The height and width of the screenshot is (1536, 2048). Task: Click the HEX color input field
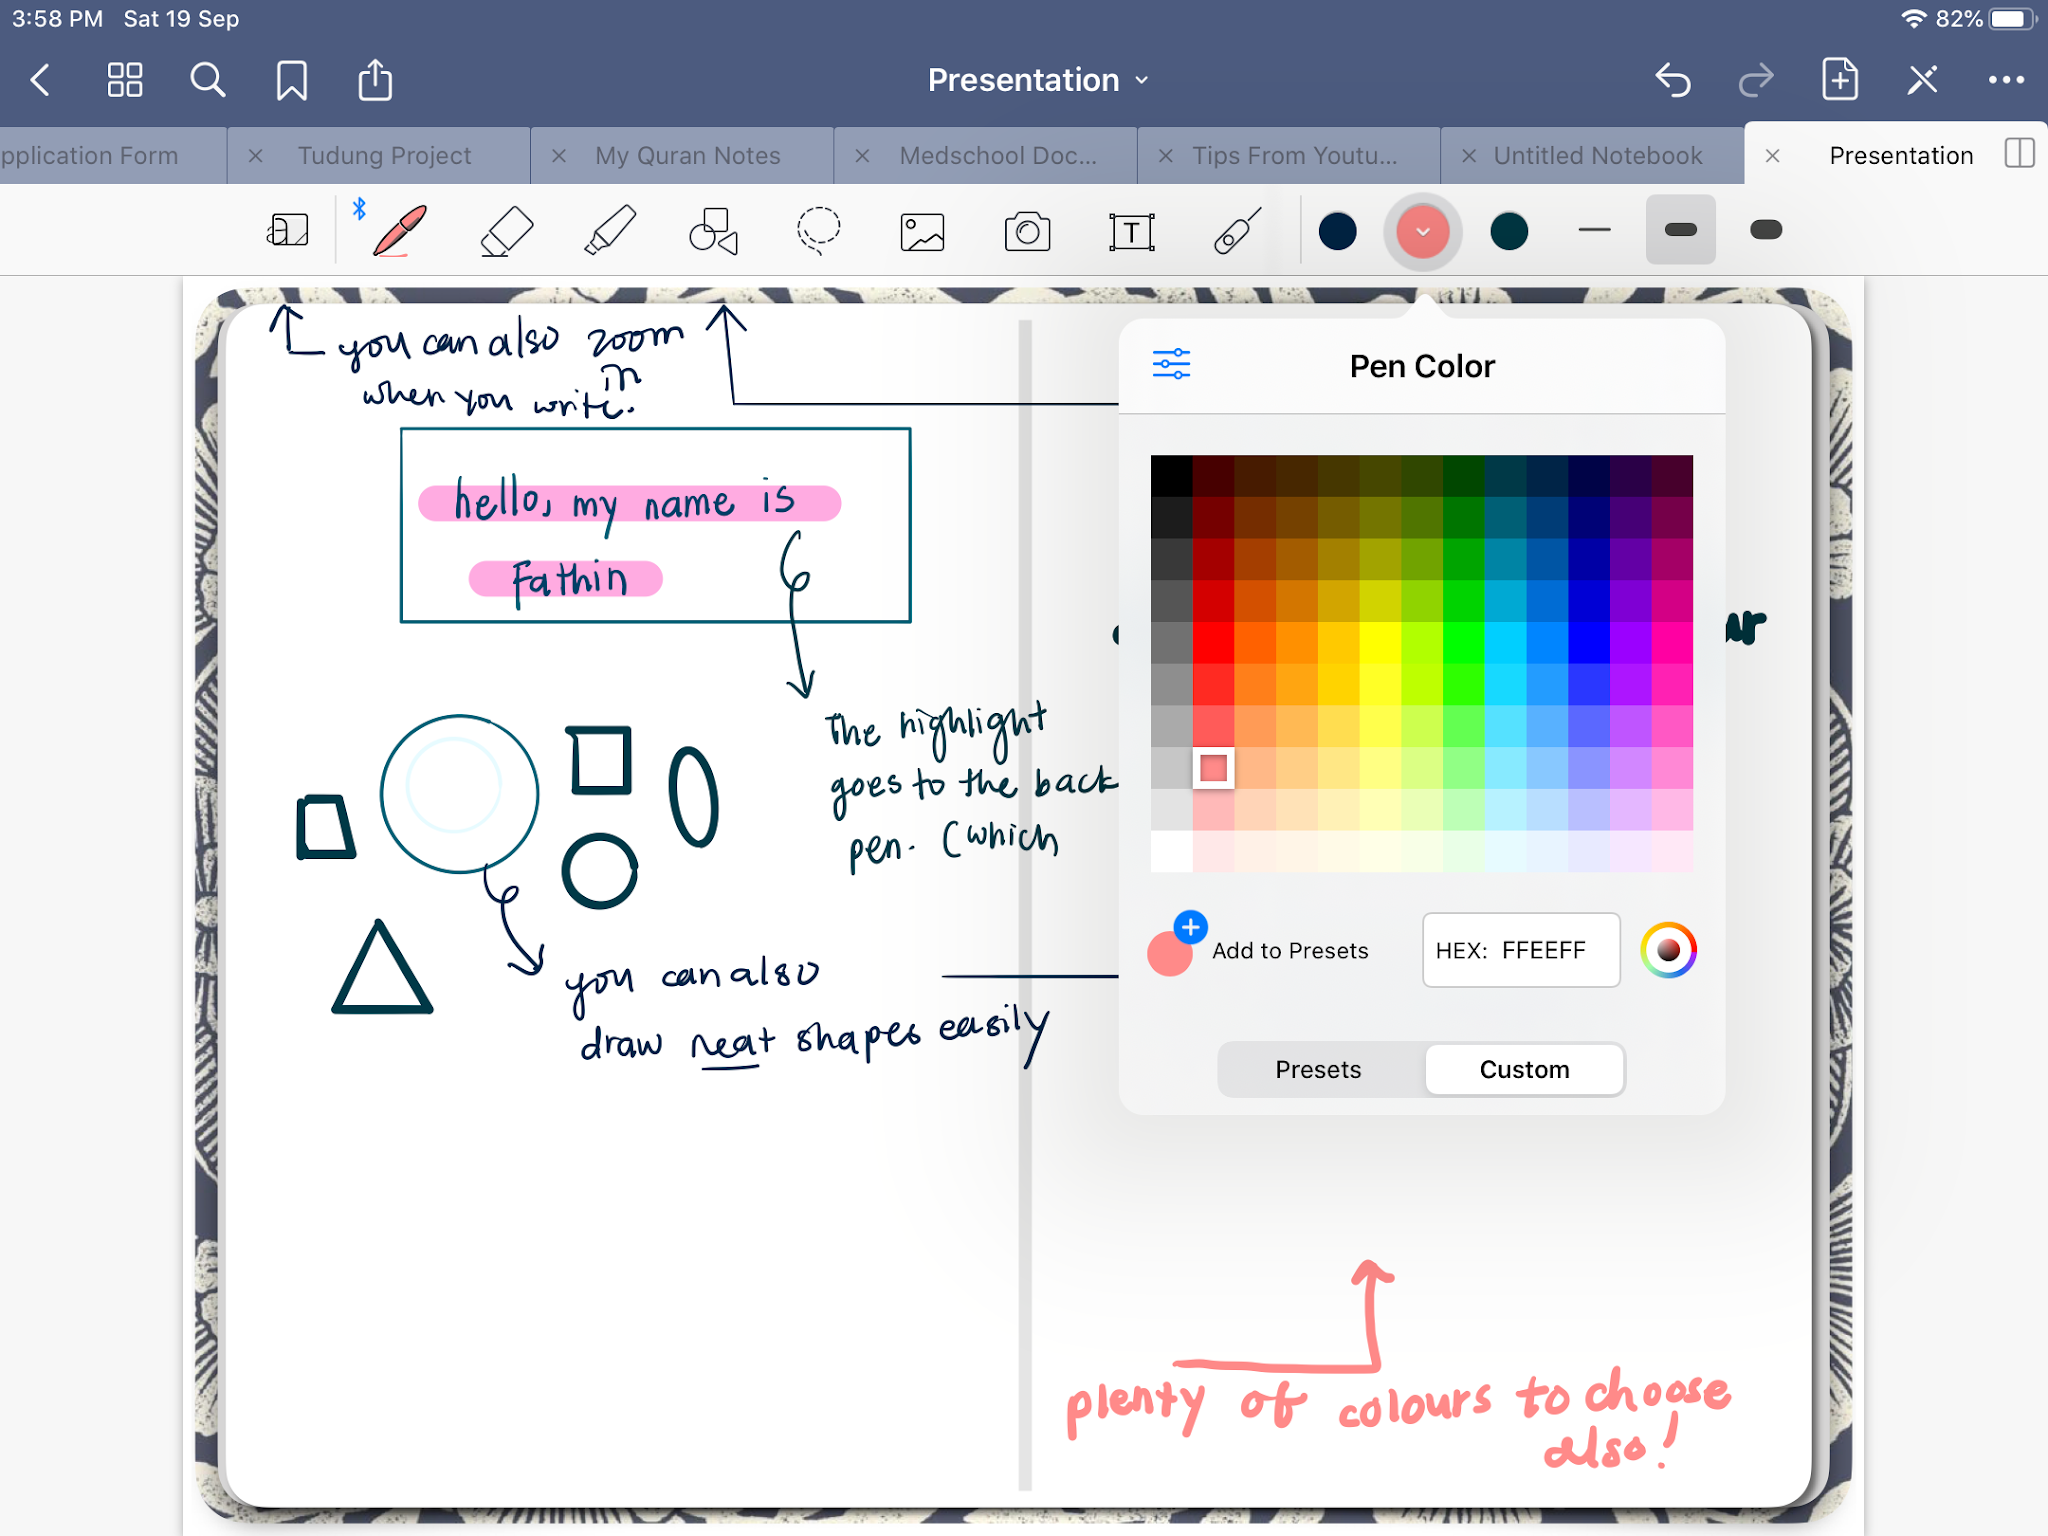tap(1520, 950)
